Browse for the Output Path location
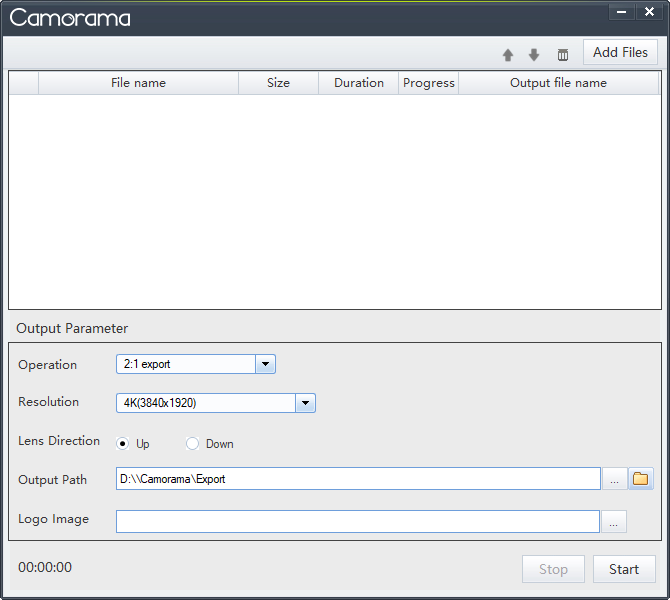 614,480
